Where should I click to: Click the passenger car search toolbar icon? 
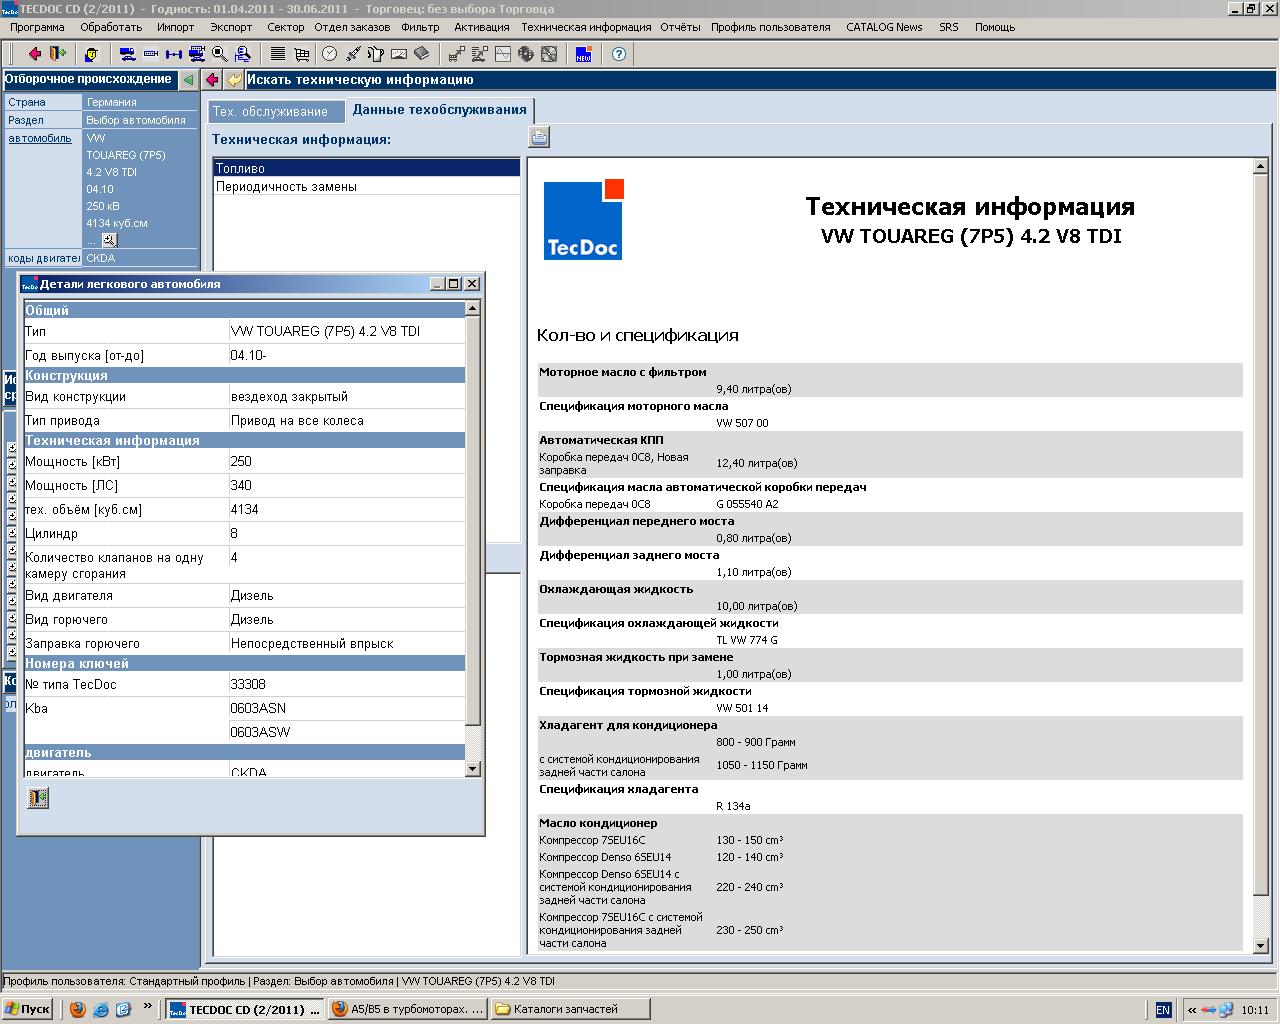pos(128,54)
